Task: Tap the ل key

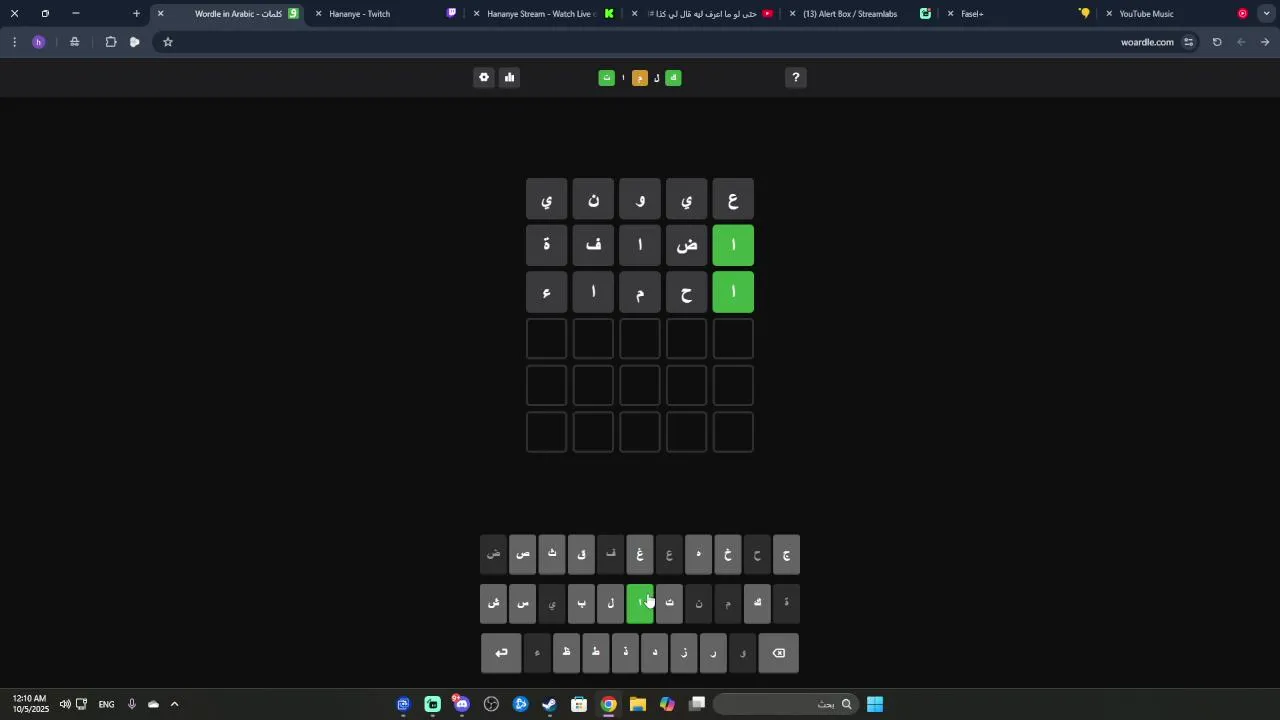Action: 611,603
